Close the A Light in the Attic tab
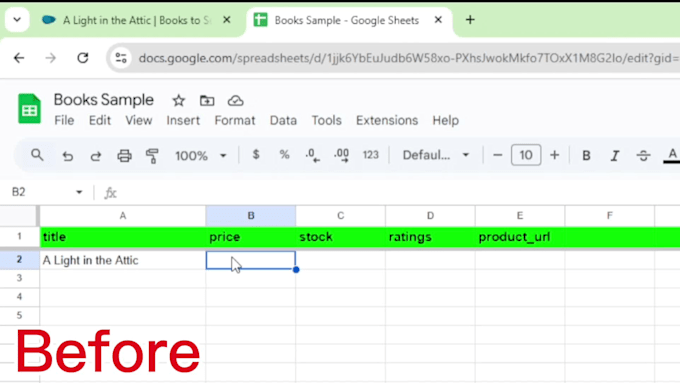Viewport: 680px width, 383px height. (x=226, y=20)
